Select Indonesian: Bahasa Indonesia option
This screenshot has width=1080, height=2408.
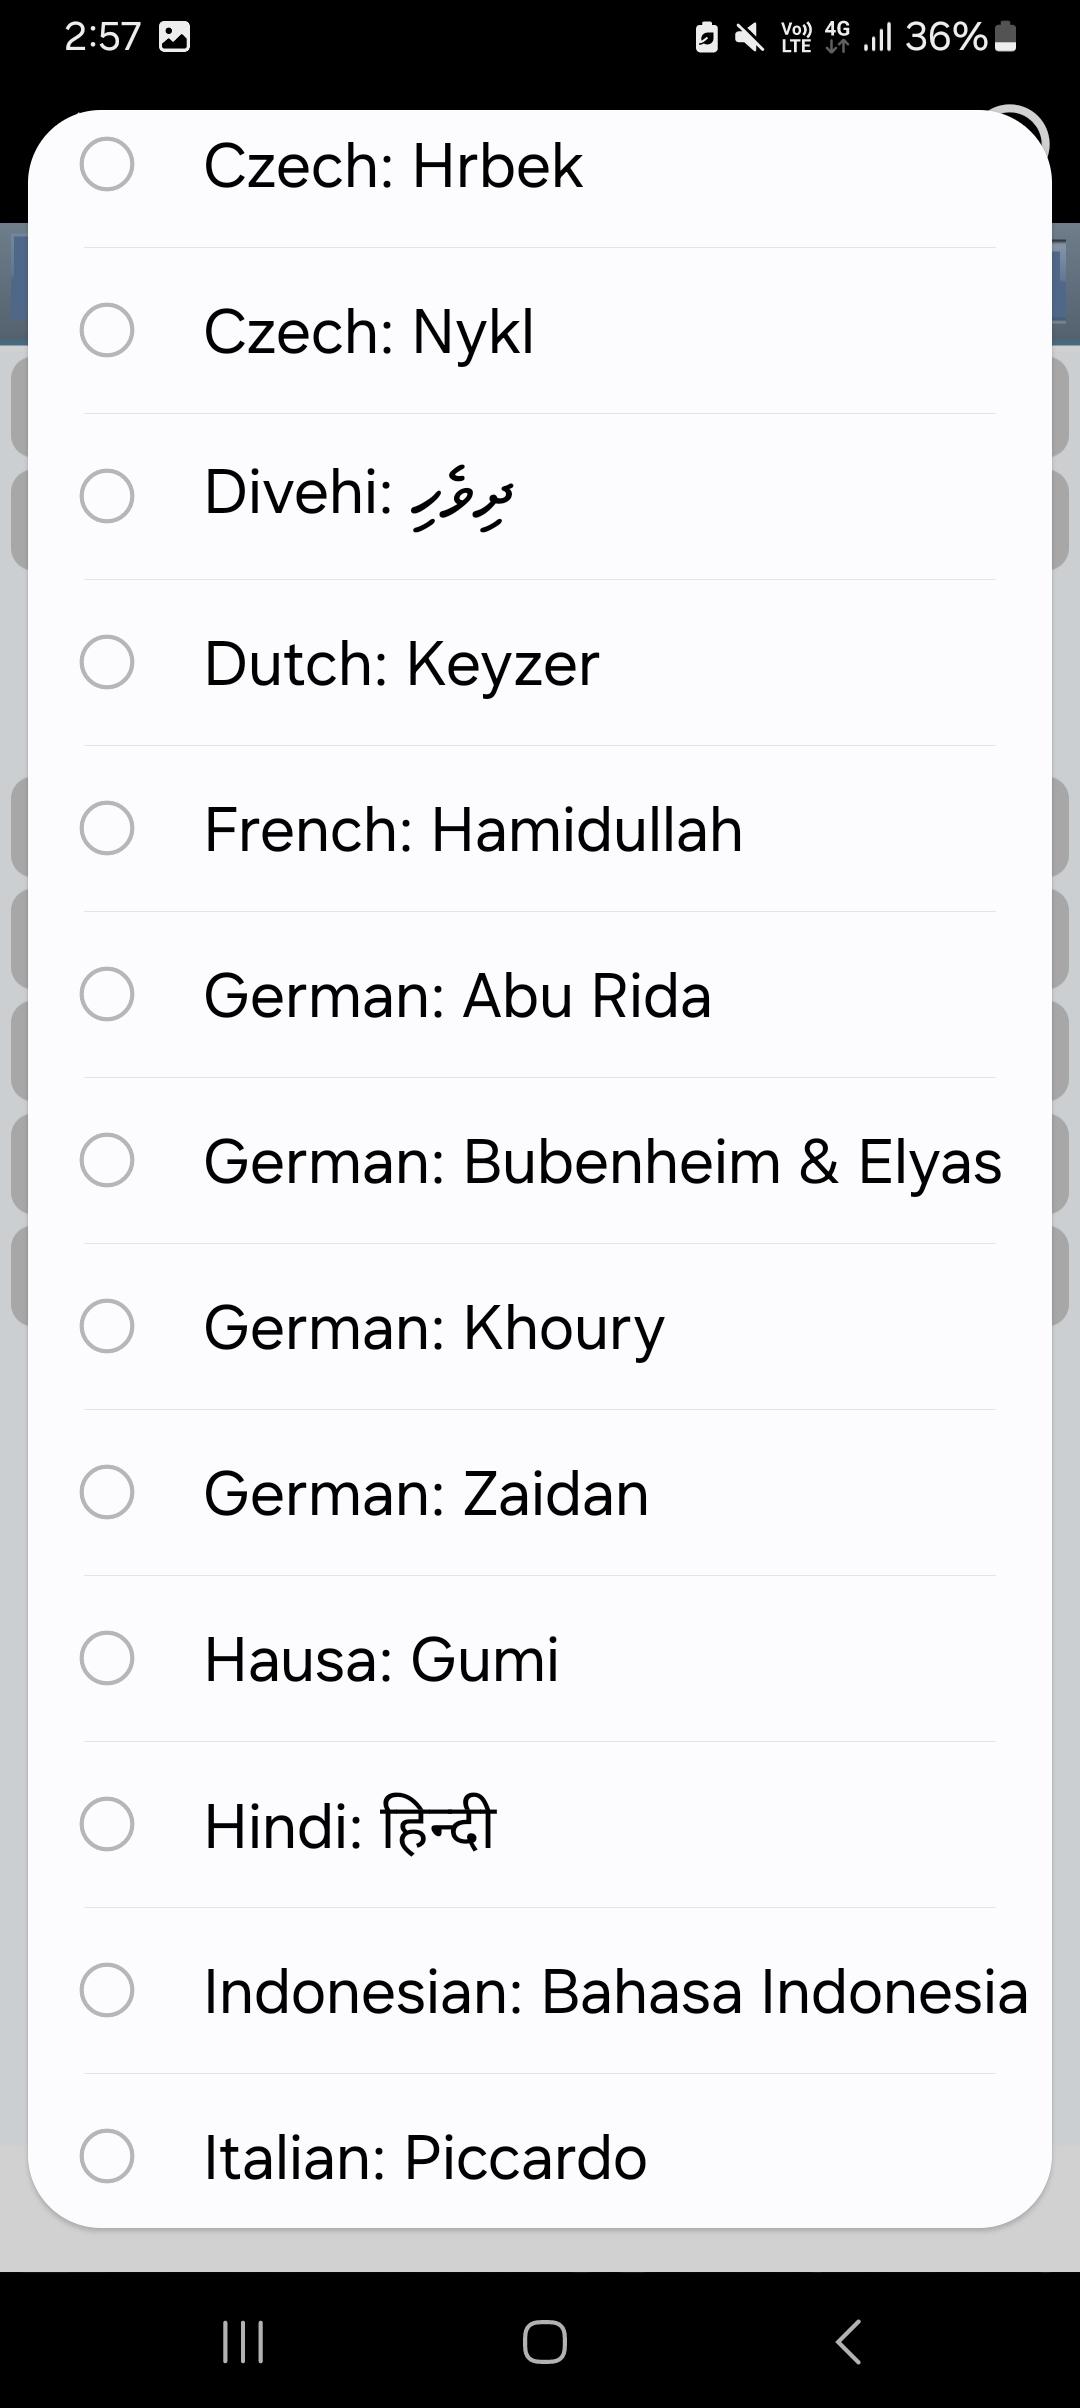pos(107,1990)
